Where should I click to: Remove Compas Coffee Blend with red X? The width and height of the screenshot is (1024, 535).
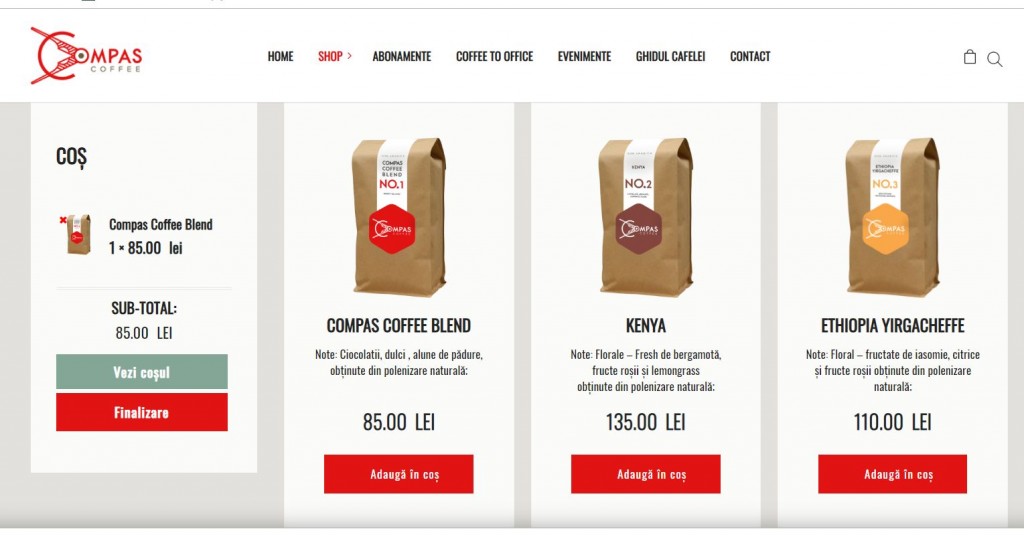(x=63, y=220)
